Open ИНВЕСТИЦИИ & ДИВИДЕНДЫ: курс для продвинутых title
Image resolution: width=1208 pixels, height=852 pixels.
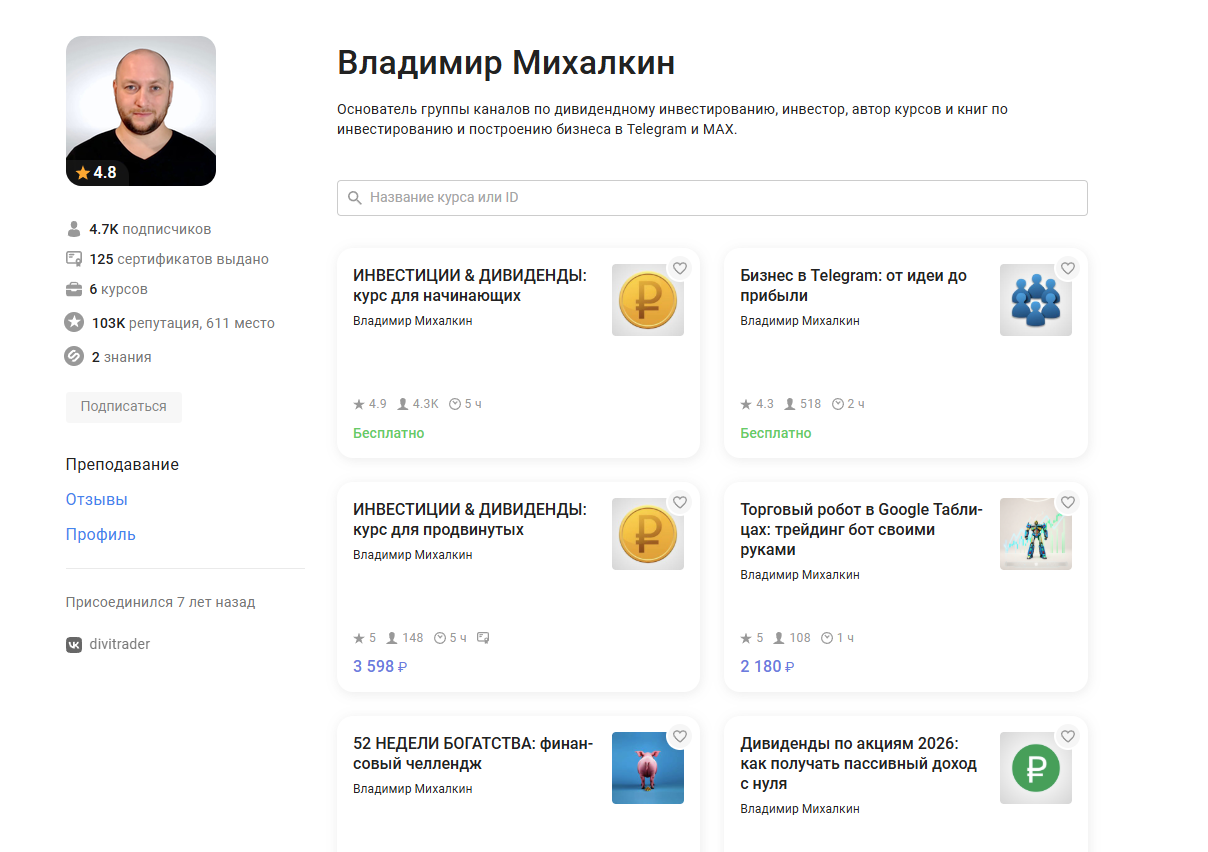470,520
